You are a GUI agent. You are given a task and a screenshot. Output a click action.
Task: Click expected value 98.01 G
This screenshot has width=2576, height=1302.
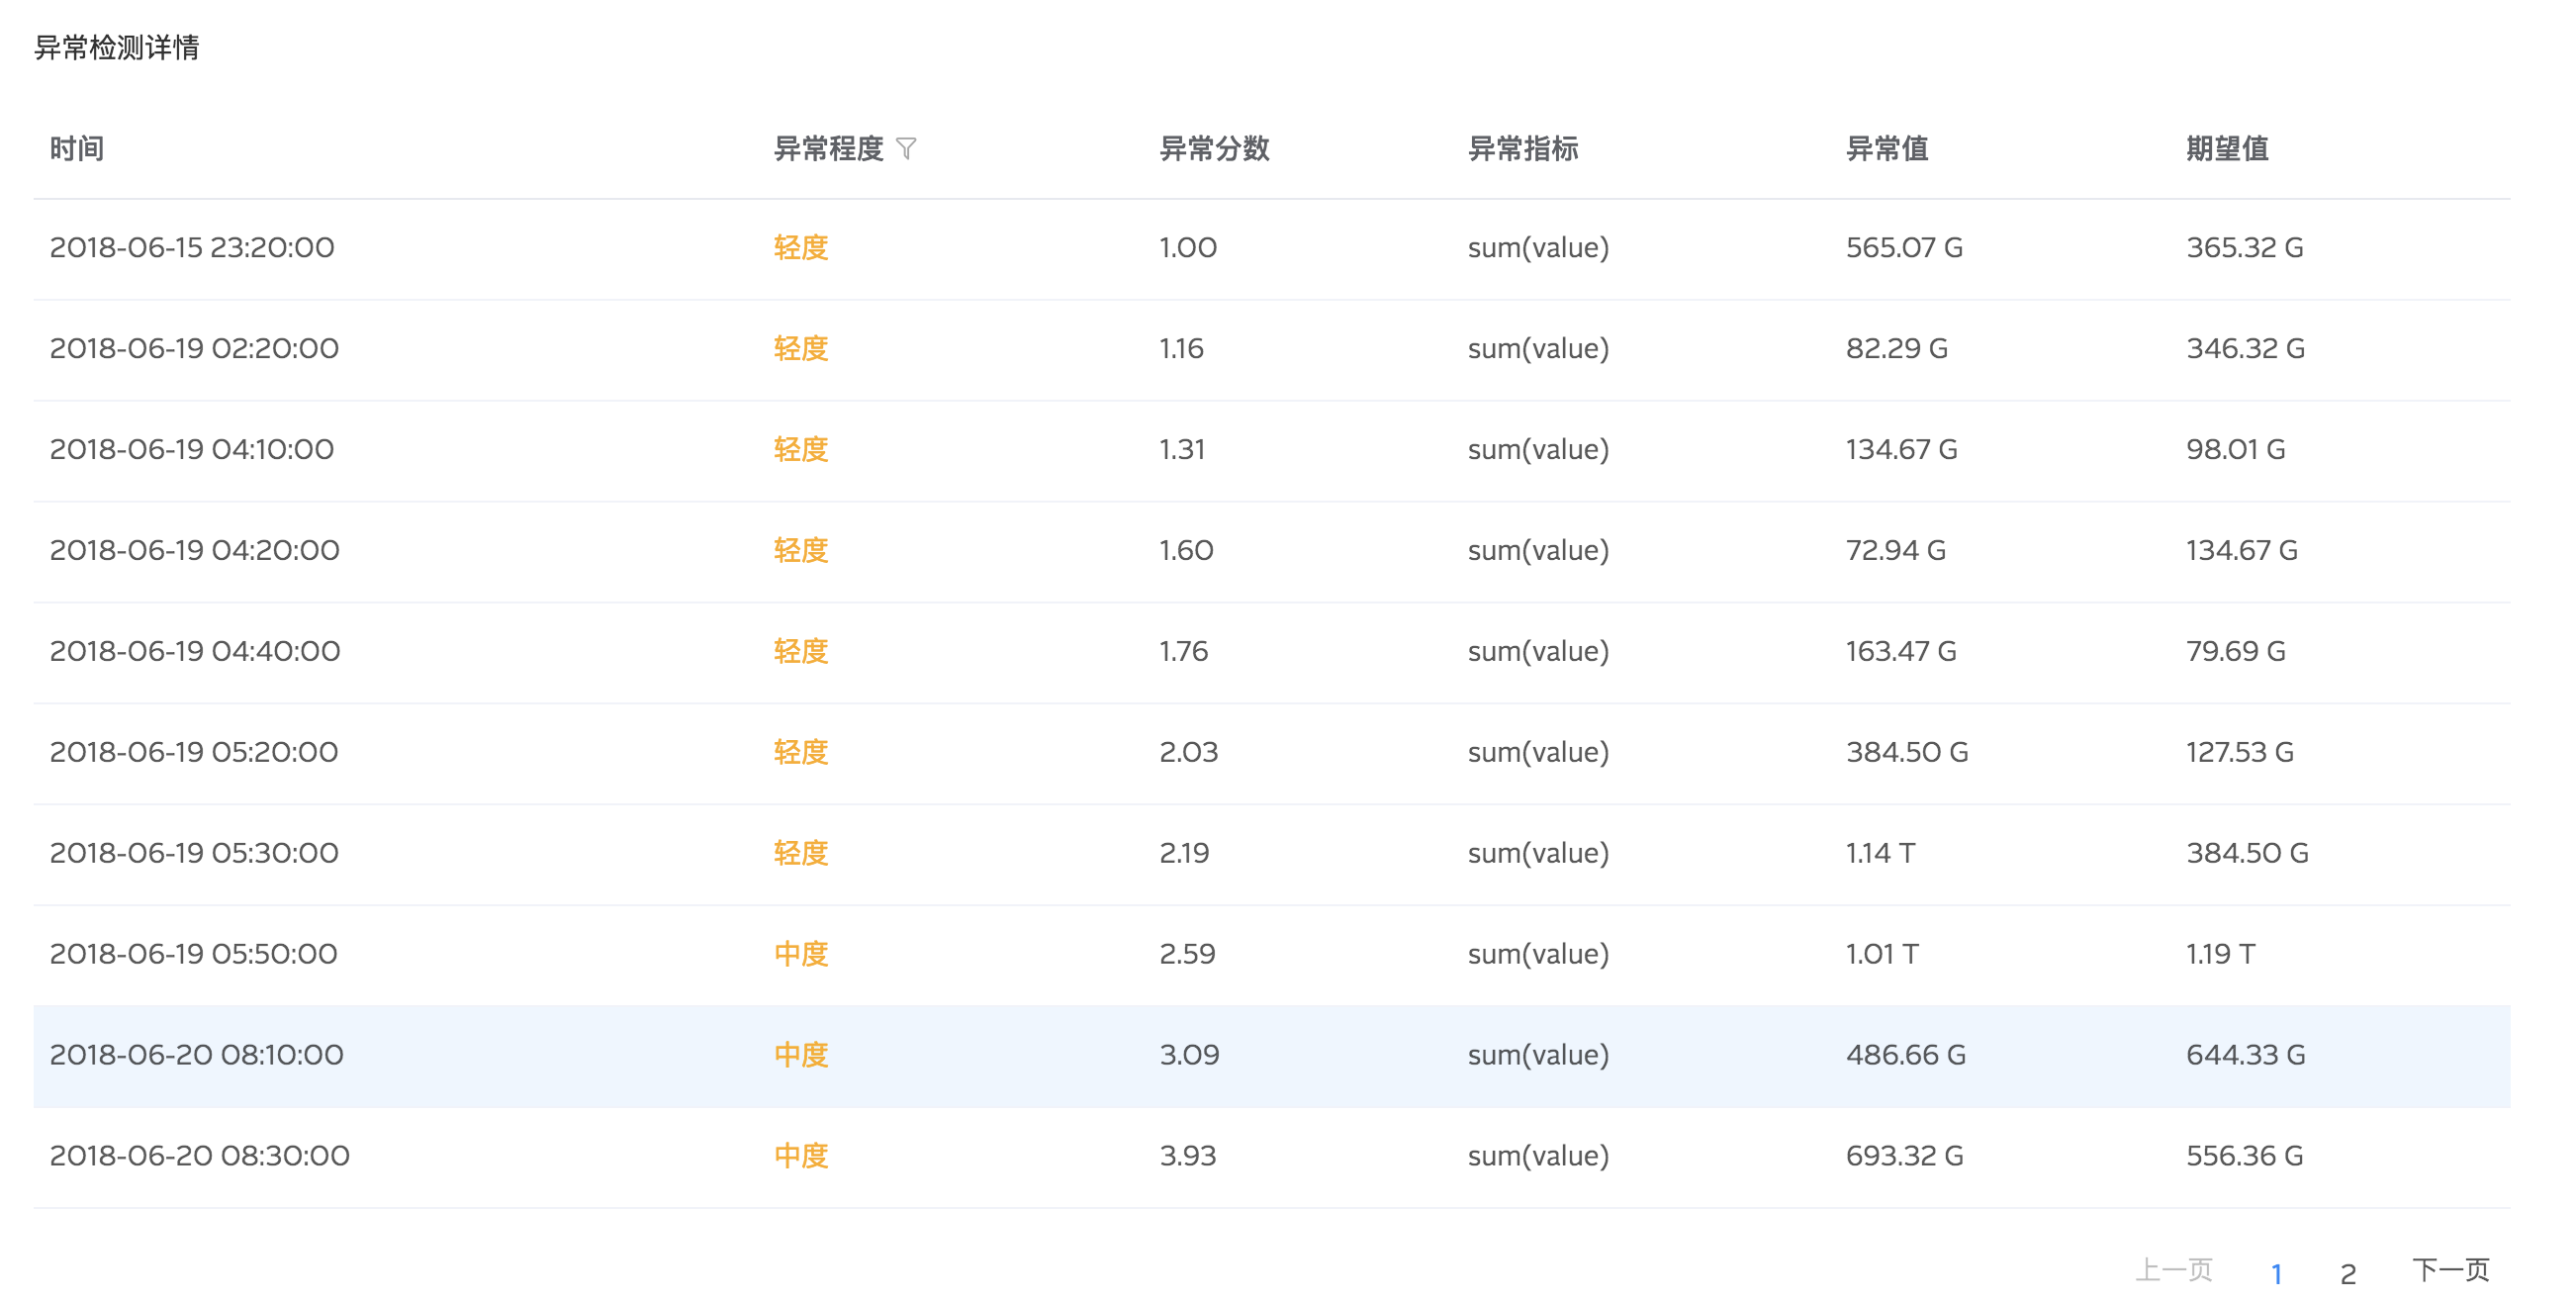point(2235,449)
